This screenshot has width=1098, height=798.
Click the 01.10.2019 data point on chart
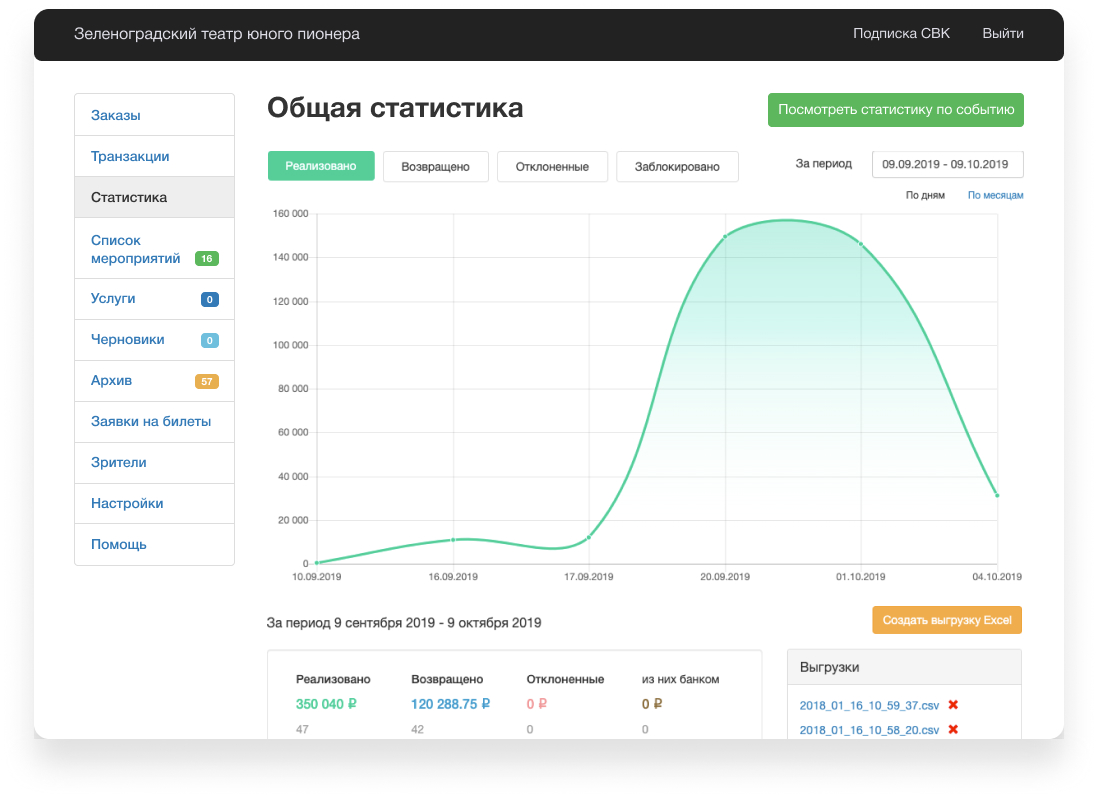861,244
